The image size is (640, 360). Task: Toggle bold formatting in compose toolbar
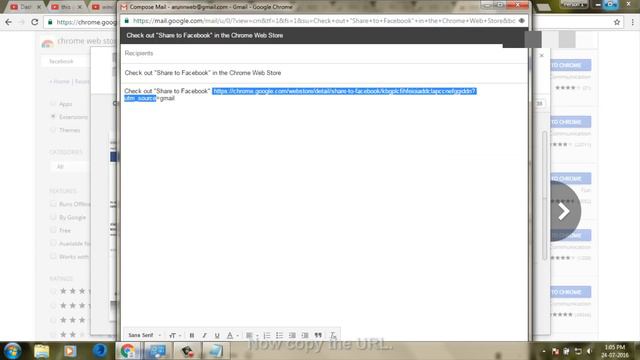click(191, 336)
